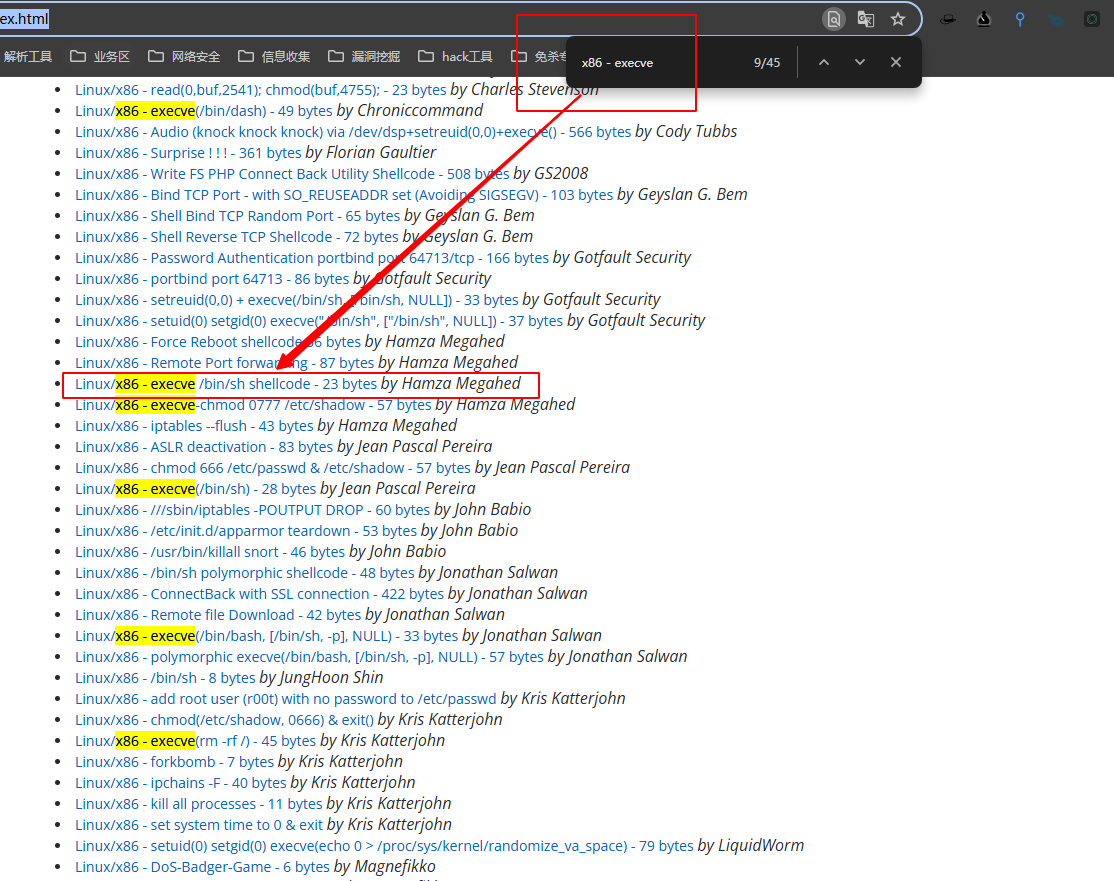Click the find bar search text field
This screenshot has height=881, width=1114.
(x=660, y=63)
